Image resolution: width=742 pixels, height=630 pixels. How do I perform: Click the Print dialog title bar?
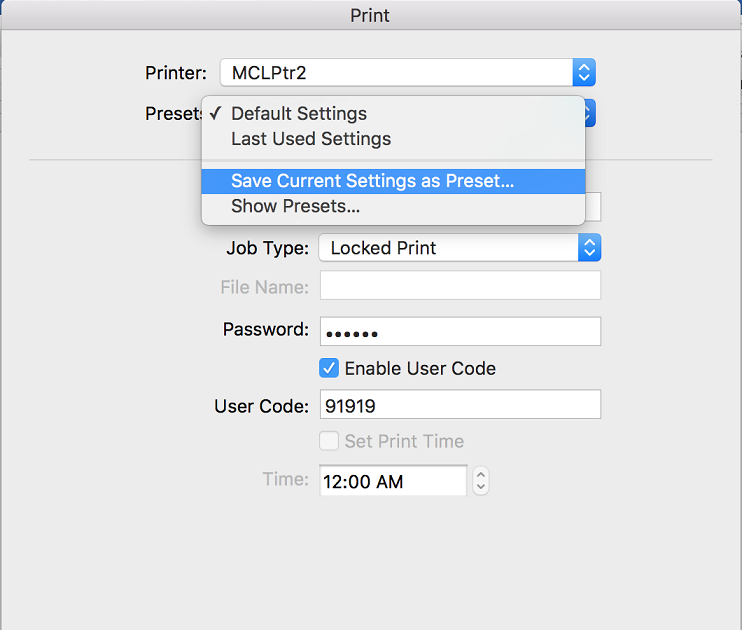tap(370, 15)
